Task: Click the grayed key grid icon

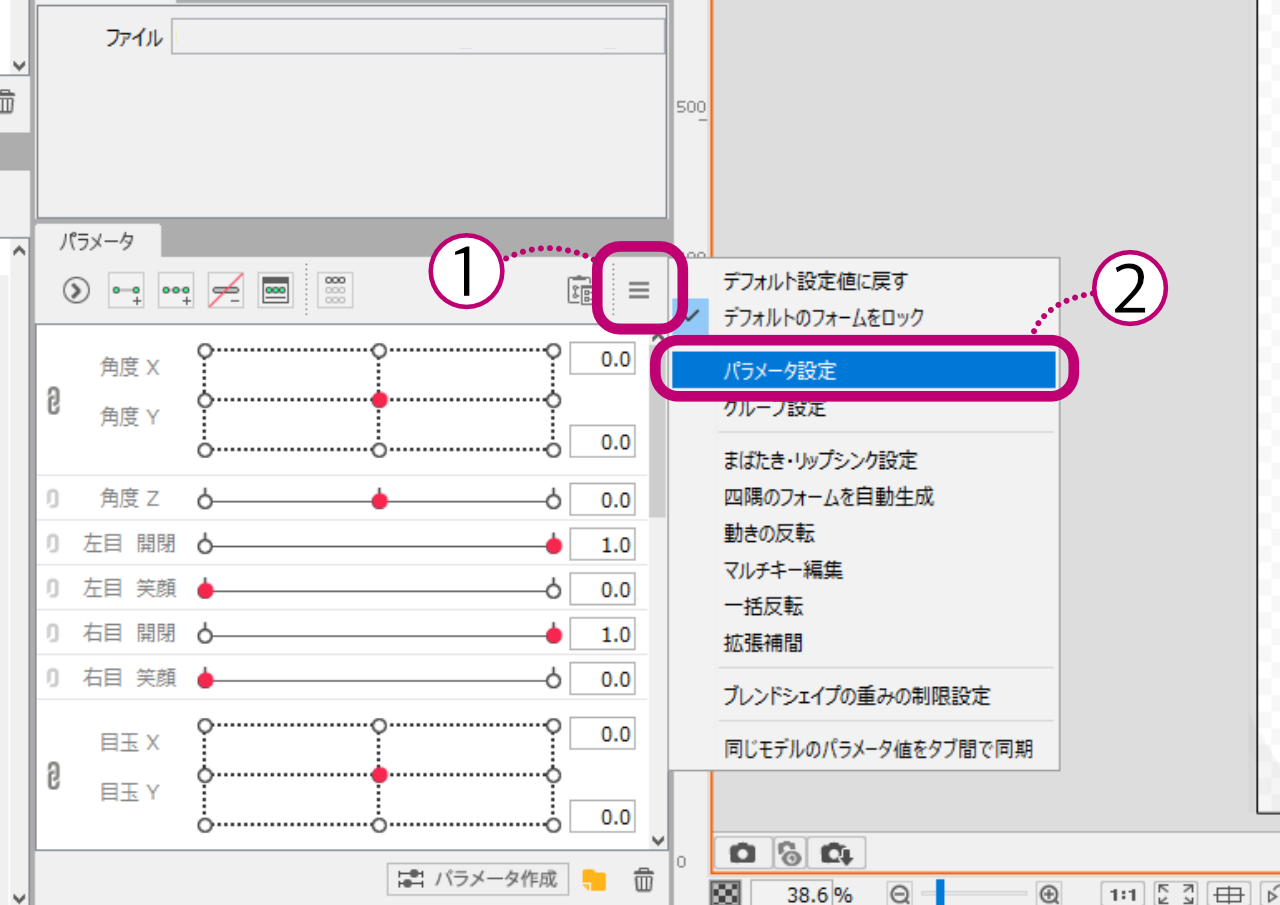Action: 336,290
